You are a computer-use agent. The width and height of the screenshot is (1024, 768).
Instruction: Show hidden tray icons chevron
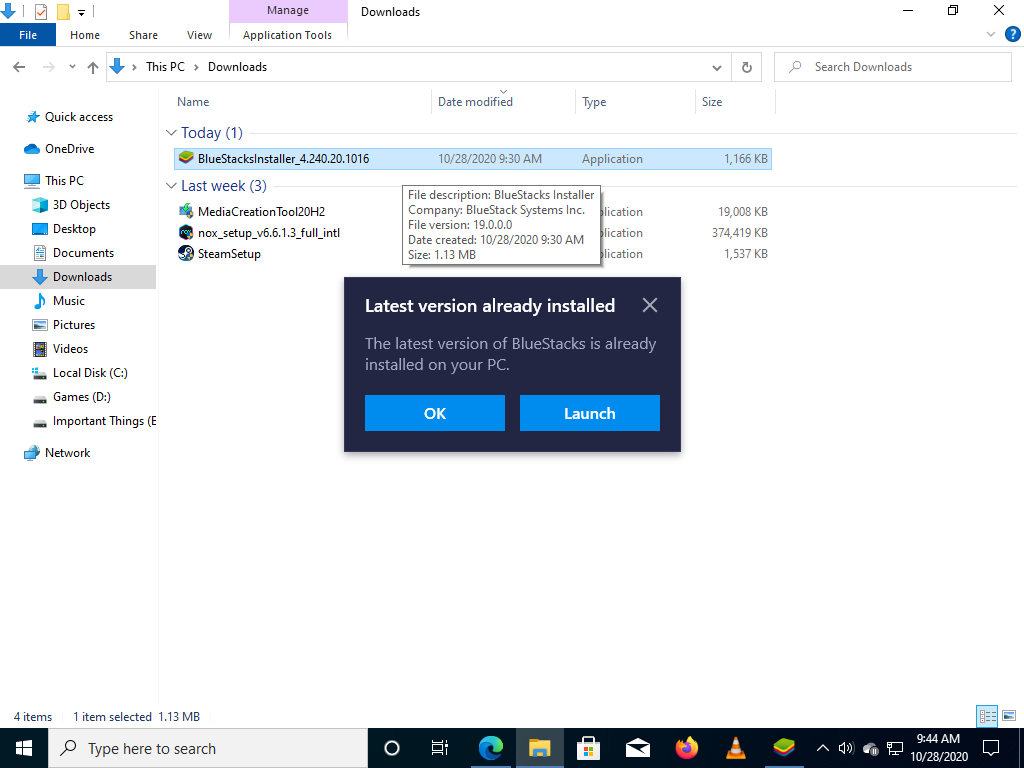823,748
